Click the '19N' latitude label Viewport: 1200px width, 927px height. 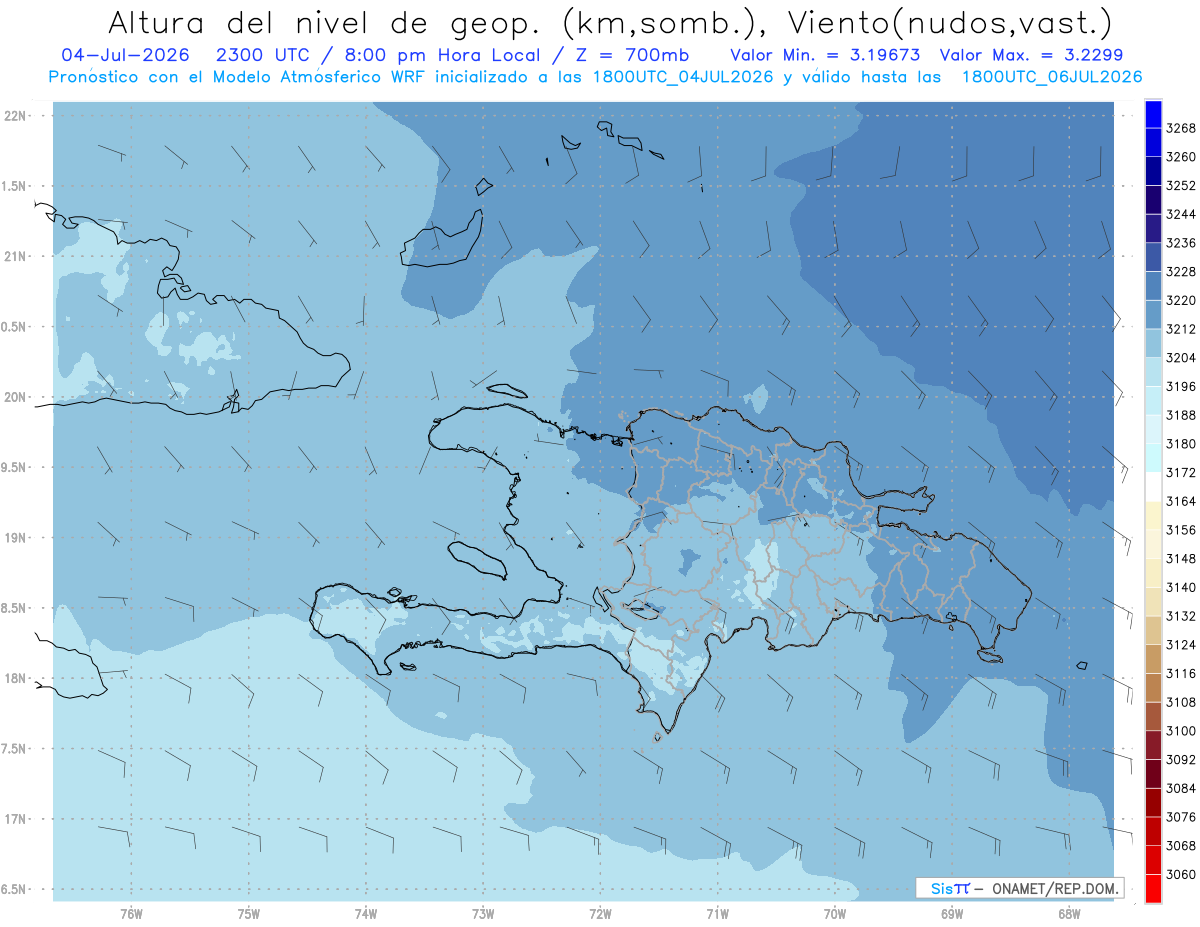[x=15, y=538]
